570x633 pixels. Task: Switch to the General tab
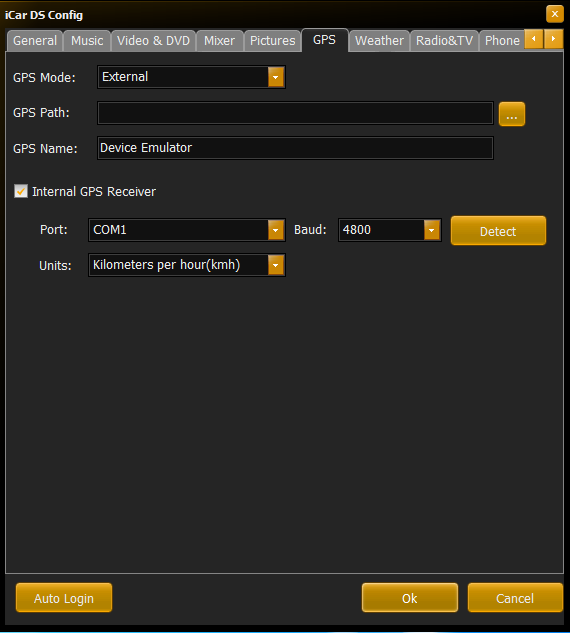click(x=35, y=40)
